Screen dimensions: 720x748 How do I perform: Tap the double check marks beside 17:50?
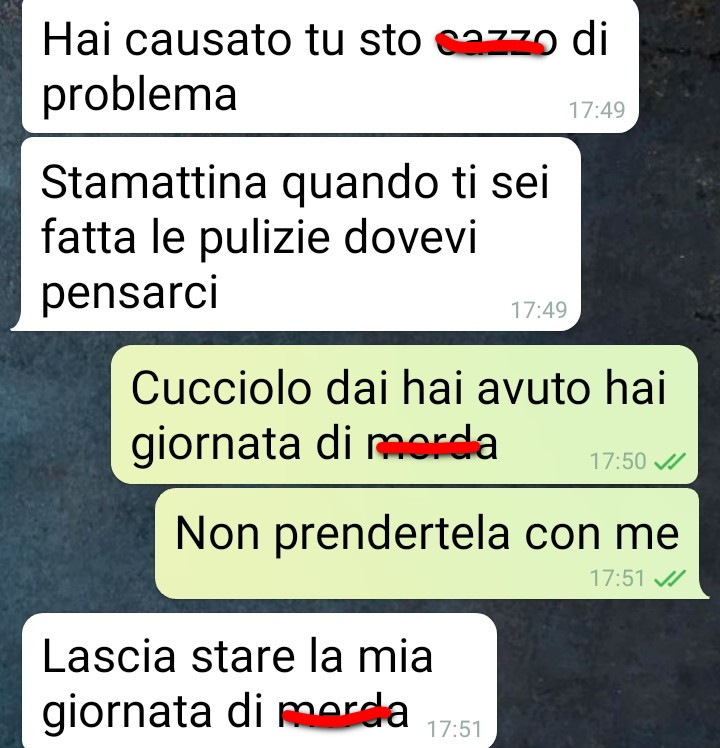coord(670,461)
